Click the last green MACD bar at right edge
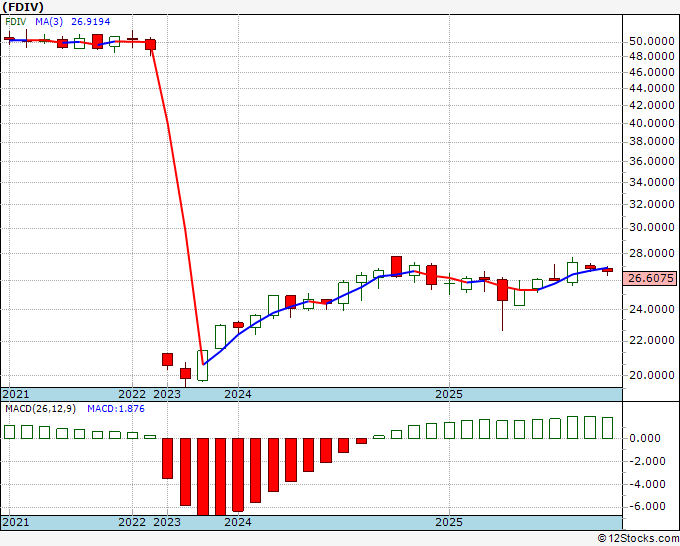Viewport: 680px width, 546px height. (608, 428)
